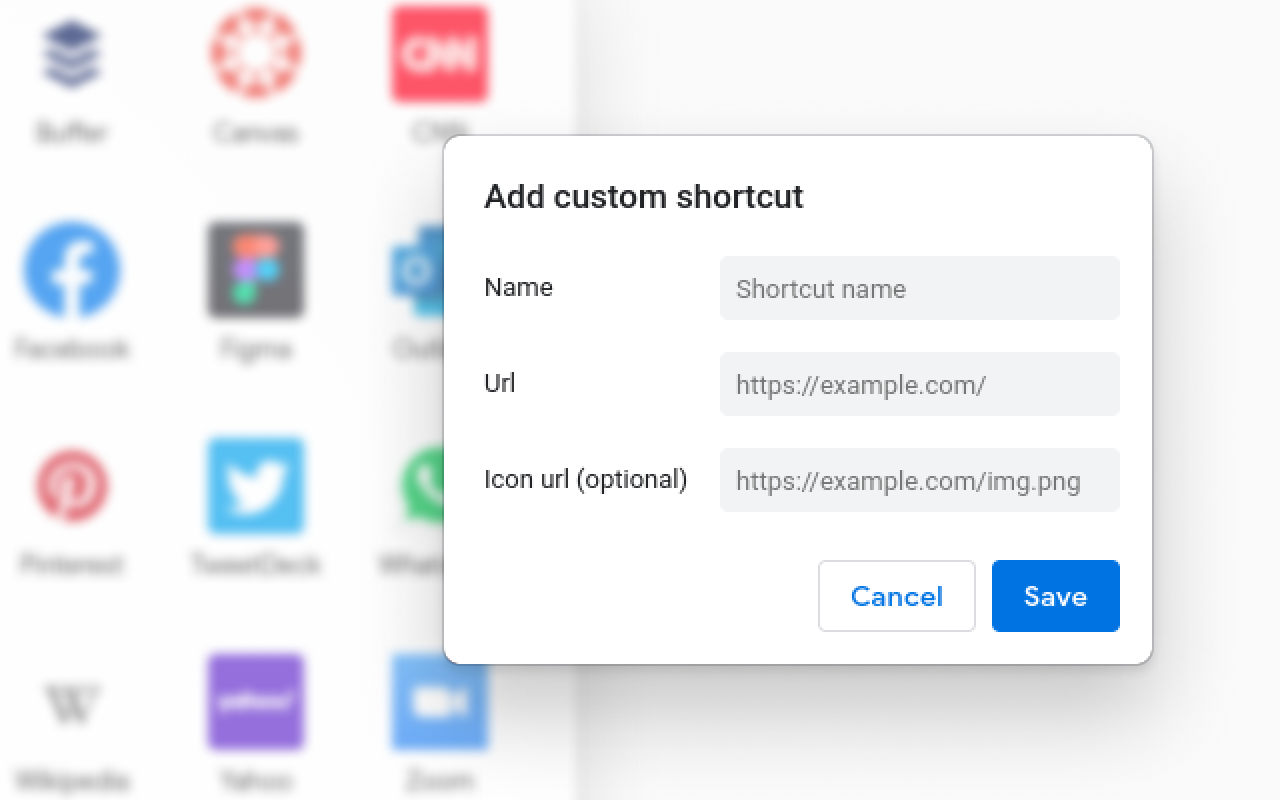Viewport: 1280px width, 800px height.
Task: Open the TweetDeck shortcut icon
Action: click(255, 487)
